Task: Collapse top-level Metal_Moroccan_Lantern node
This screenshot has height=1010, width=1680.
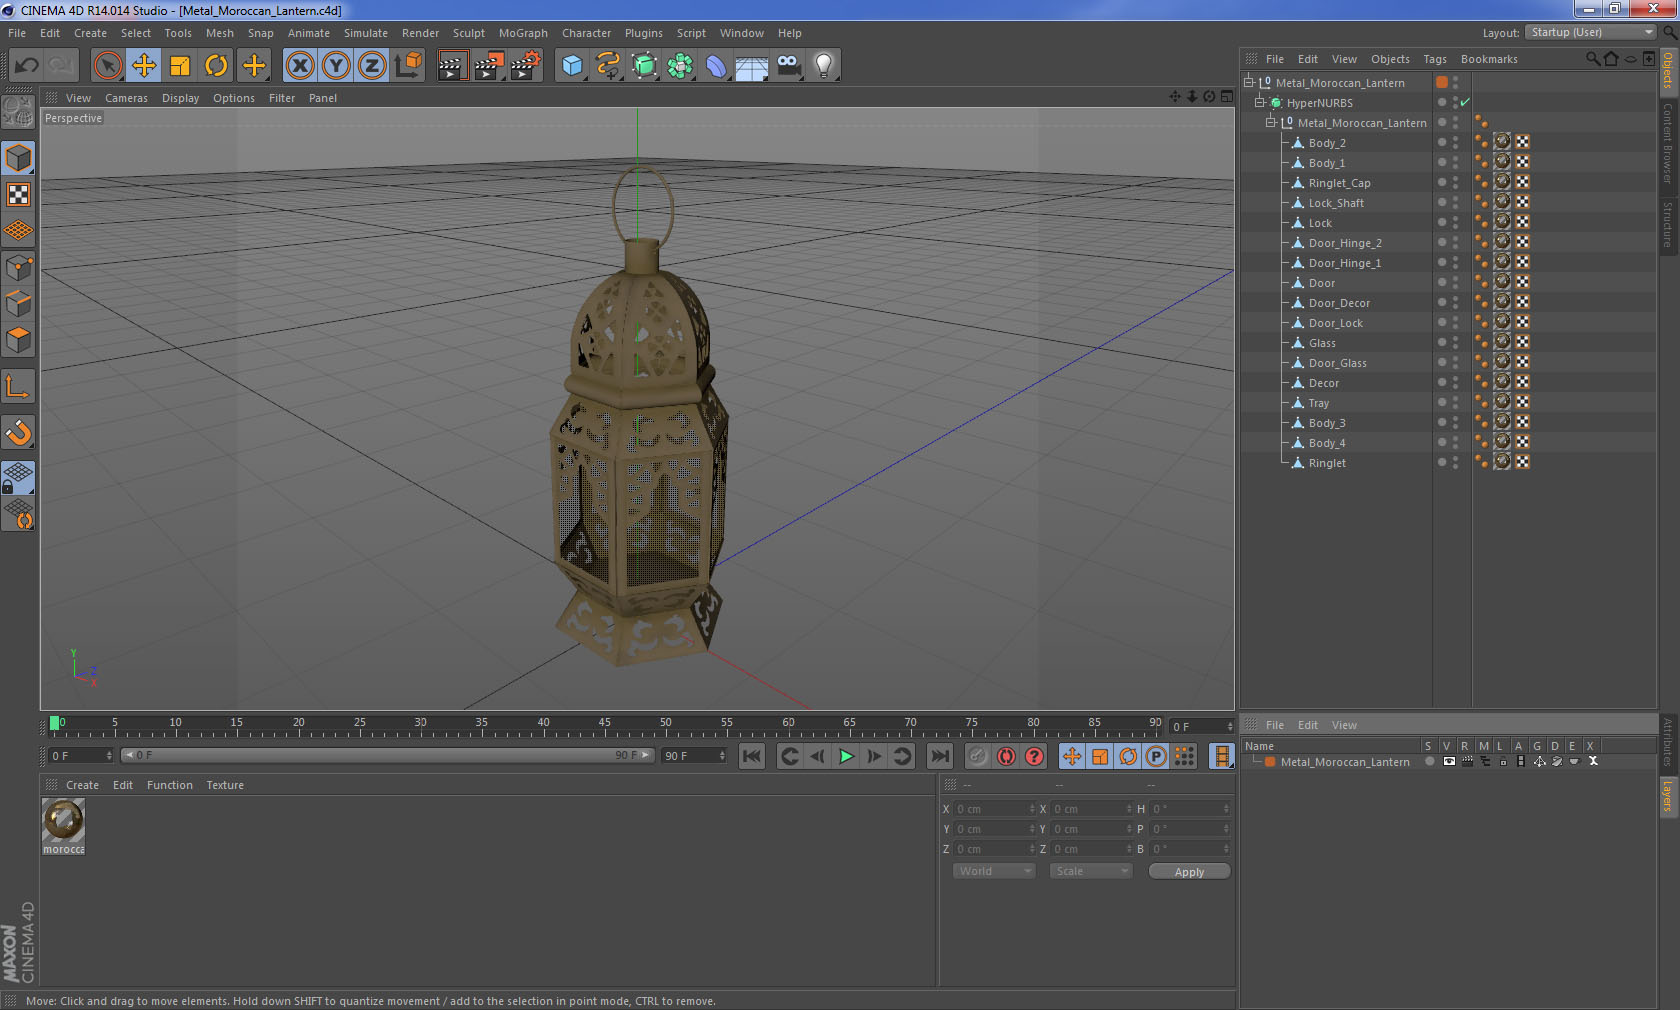Action: coord(1248,82)
